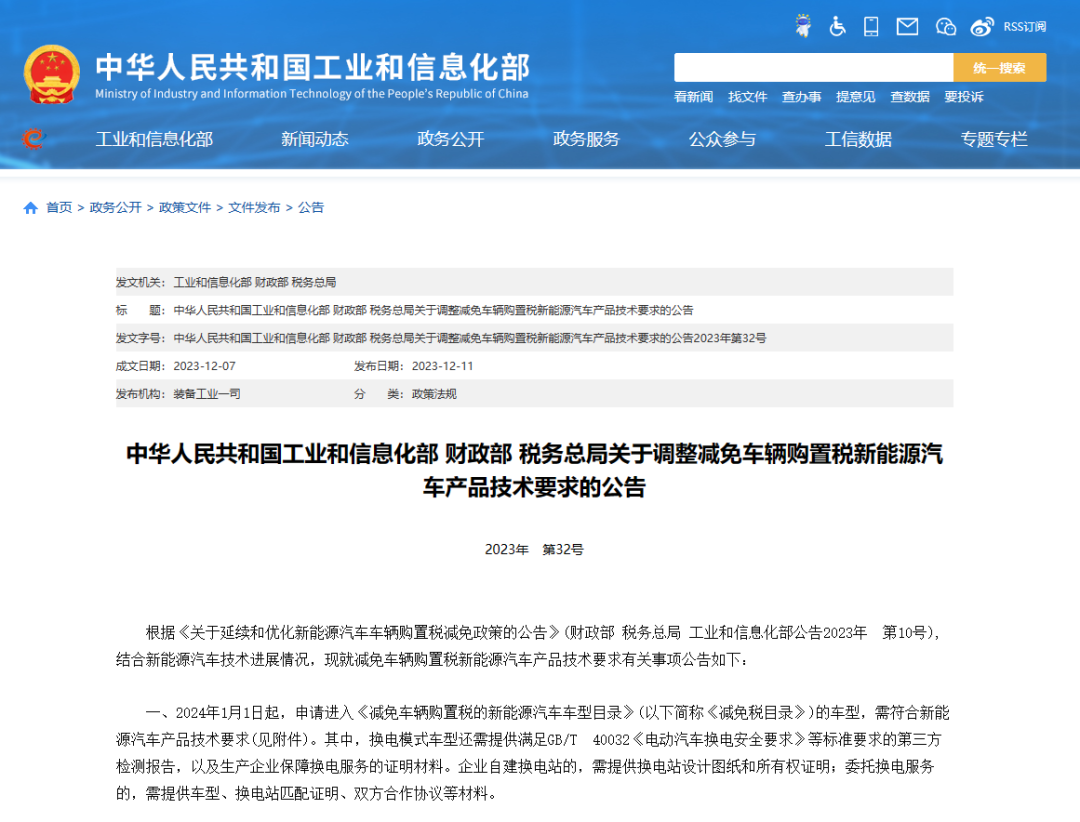
Task: Open the wheelchair accessibility icon
Action: pyautogui.click(x=837, y=26)
